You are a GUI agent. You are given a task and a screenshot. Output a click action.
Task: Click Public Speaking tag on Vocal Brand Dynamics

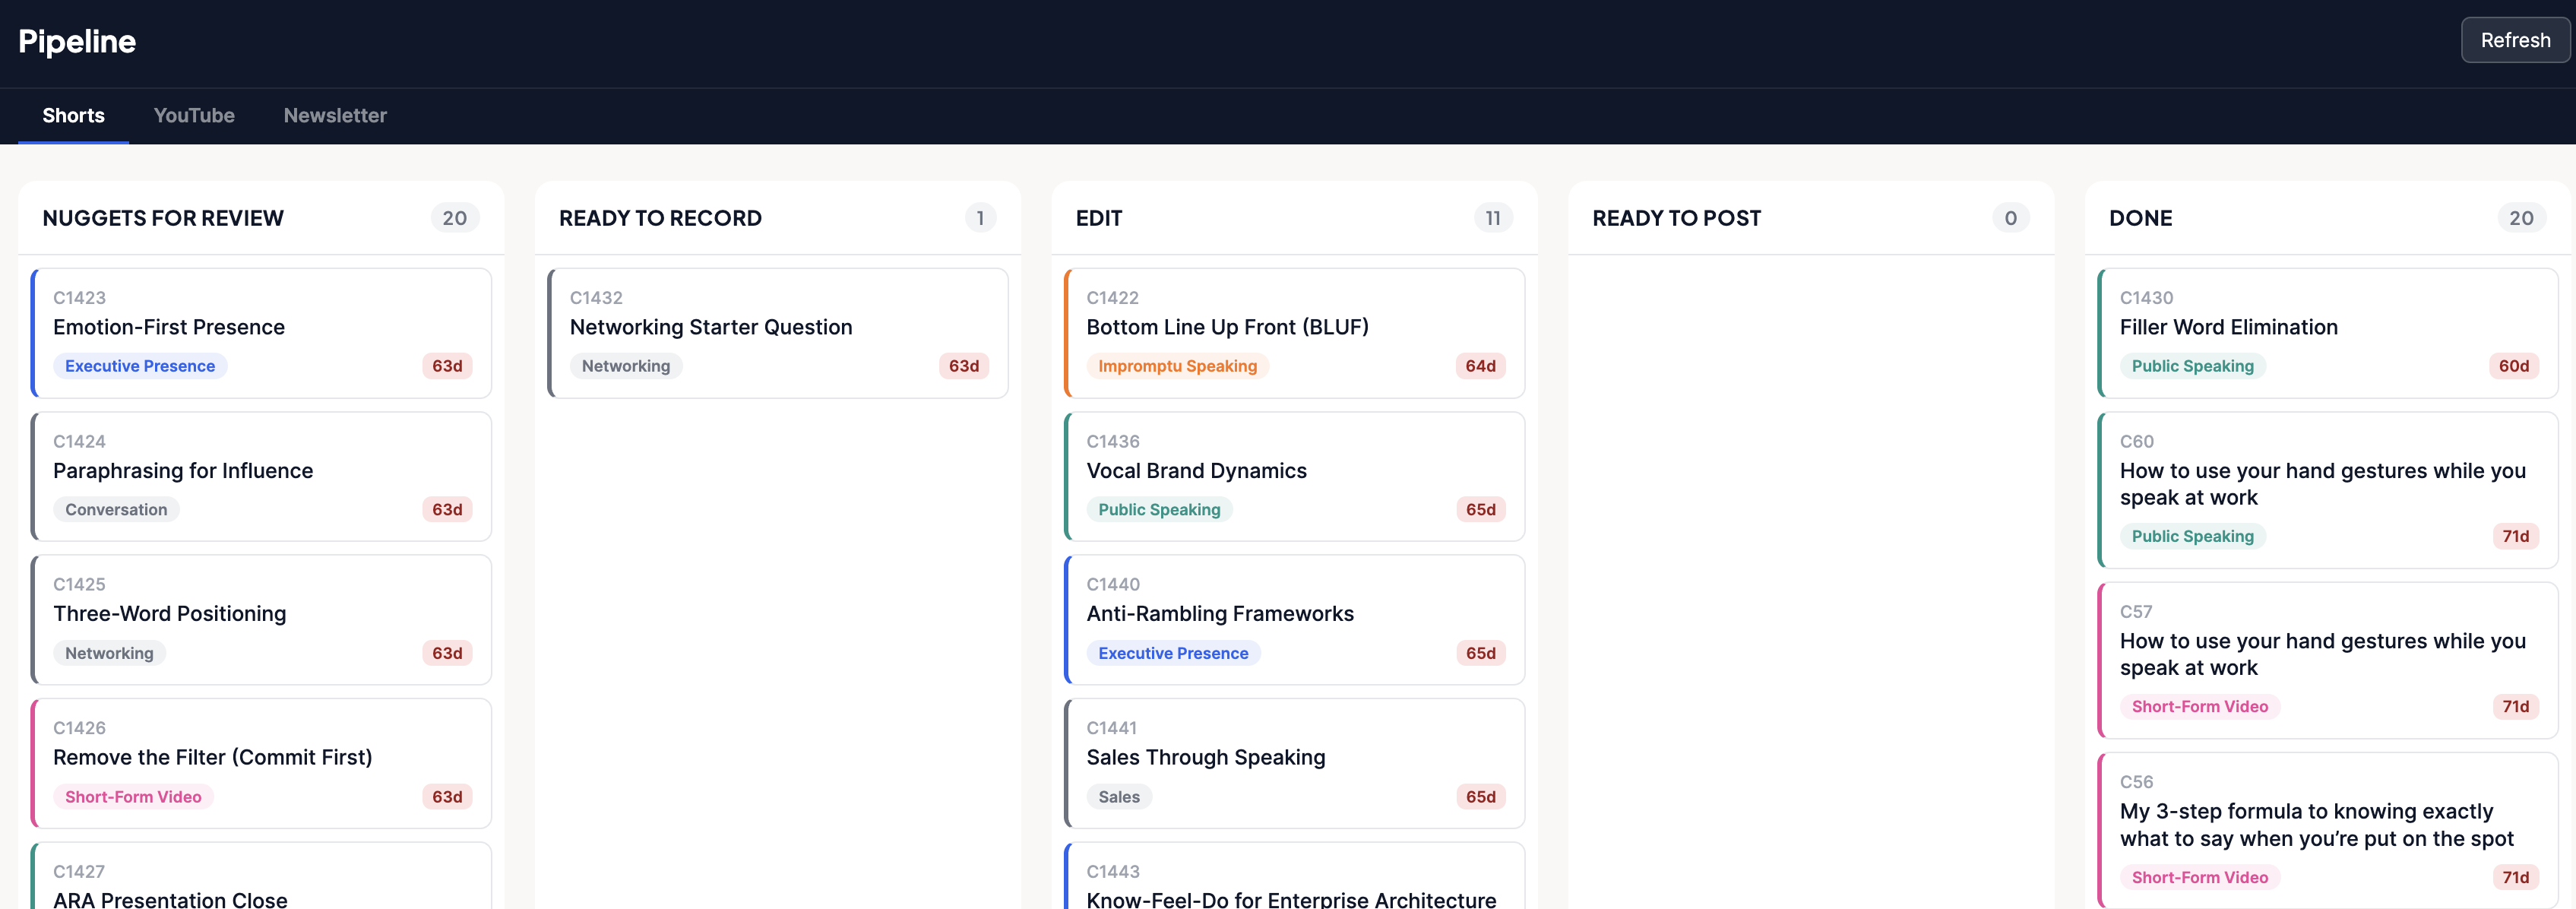pos(1159,509)
